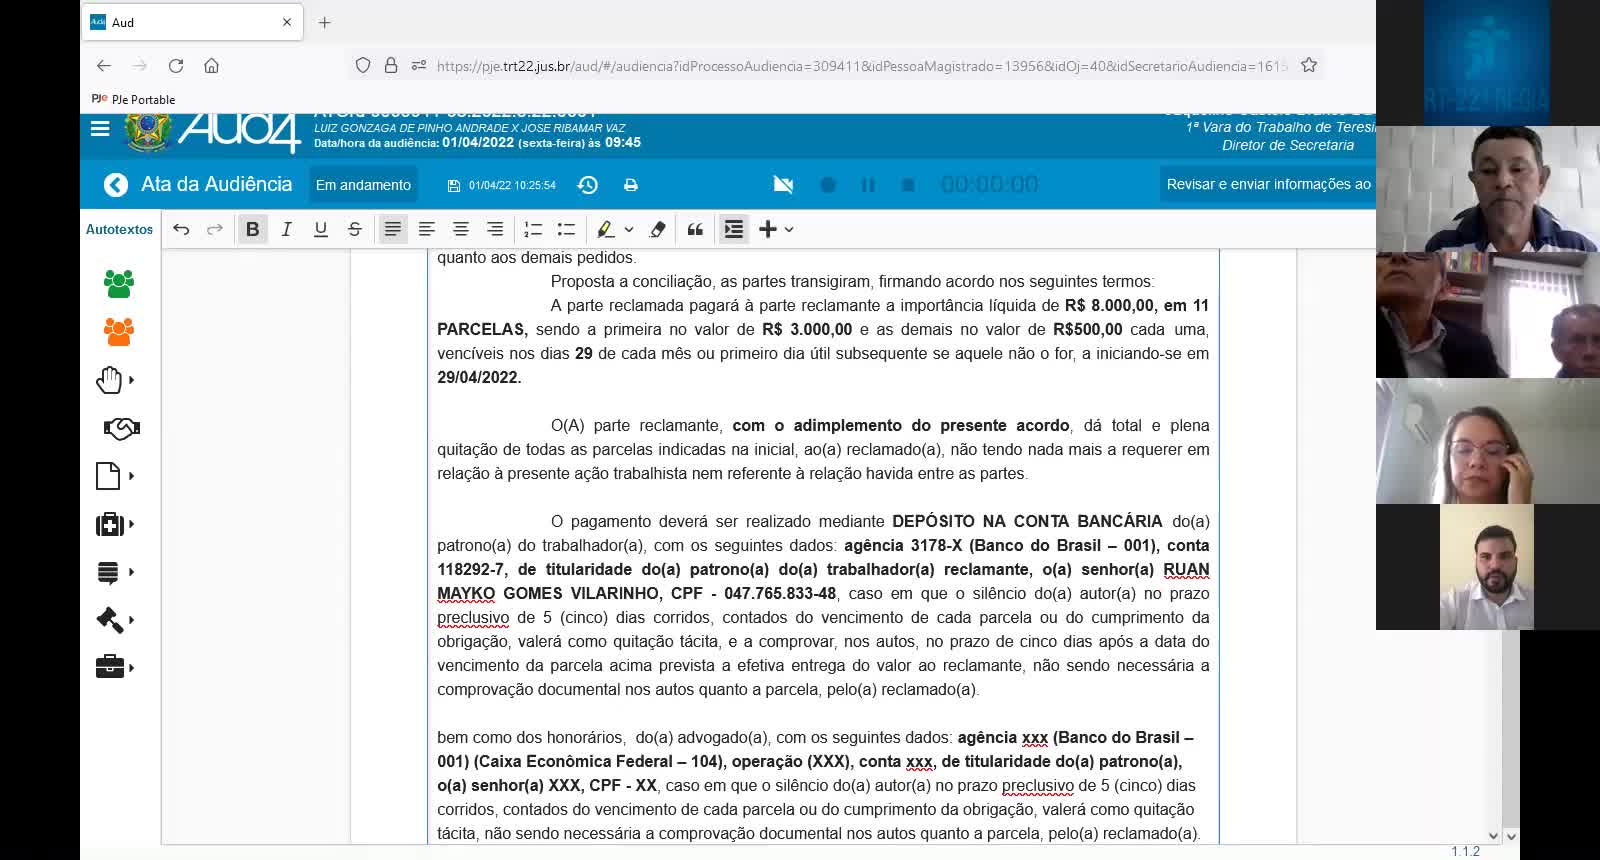Insert a bulleted list

567,229
